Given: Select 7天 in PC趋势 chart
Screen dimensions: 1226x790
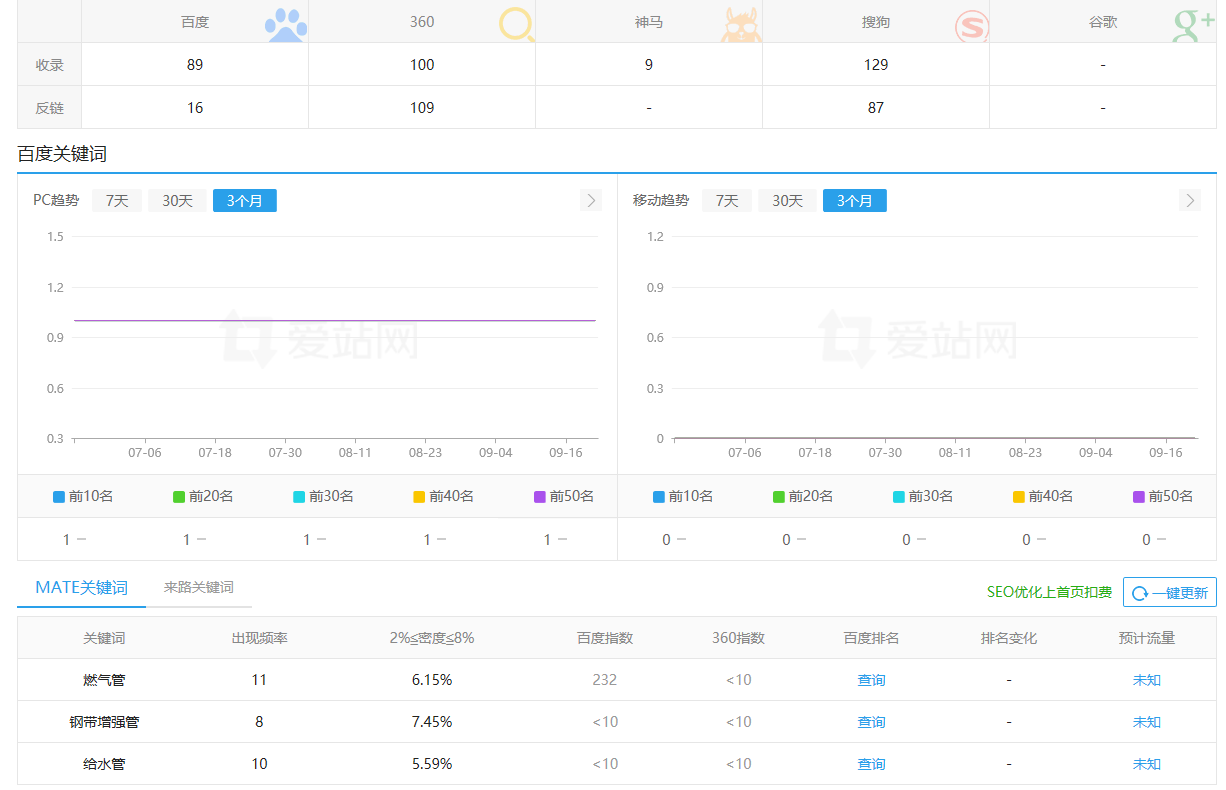Looking at the screenshot, I should [117, 200].
